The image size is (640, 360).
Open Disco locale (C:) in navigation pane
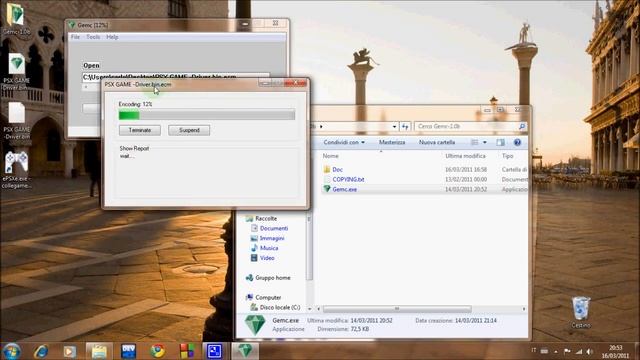(280, 307)
